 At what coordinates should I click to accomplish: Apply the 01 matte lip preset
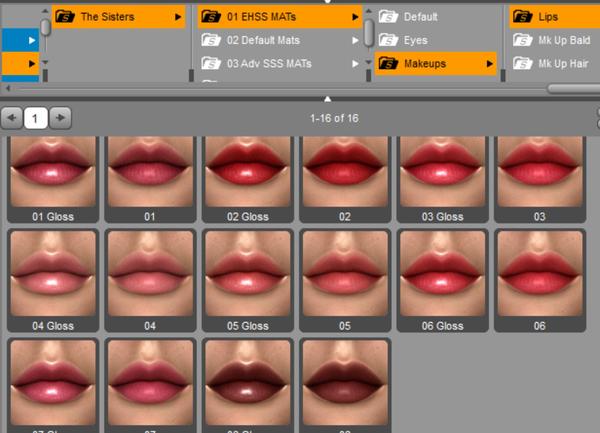pos(150,179)
